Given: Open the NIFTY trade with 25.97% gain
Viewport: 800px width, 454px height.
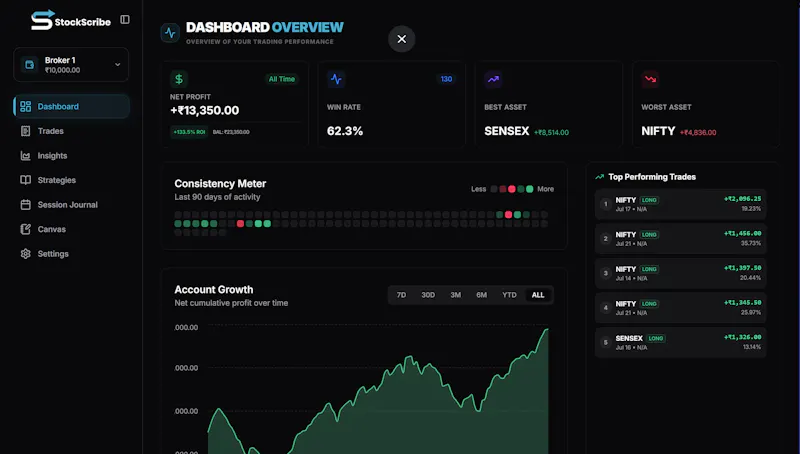Looking at the screenshot, I should point(681,308).
